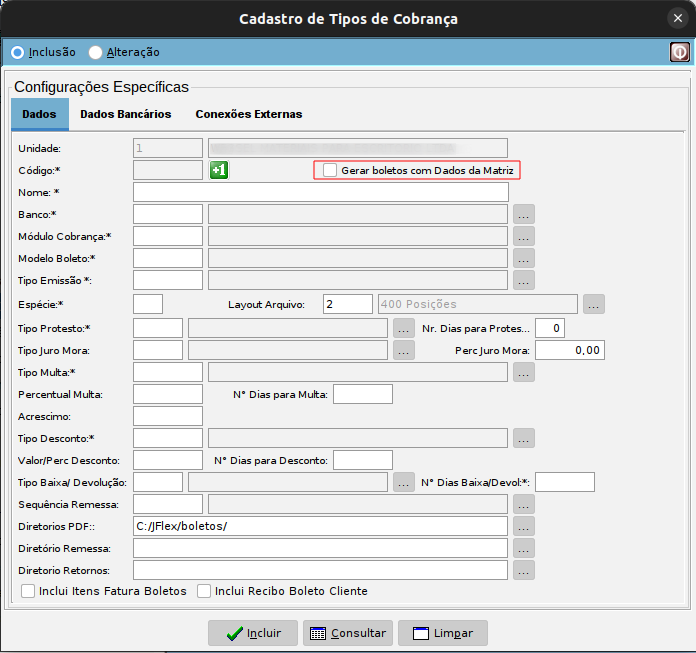Click the Consultar button
Screen dimensions: 696x653
345,633
